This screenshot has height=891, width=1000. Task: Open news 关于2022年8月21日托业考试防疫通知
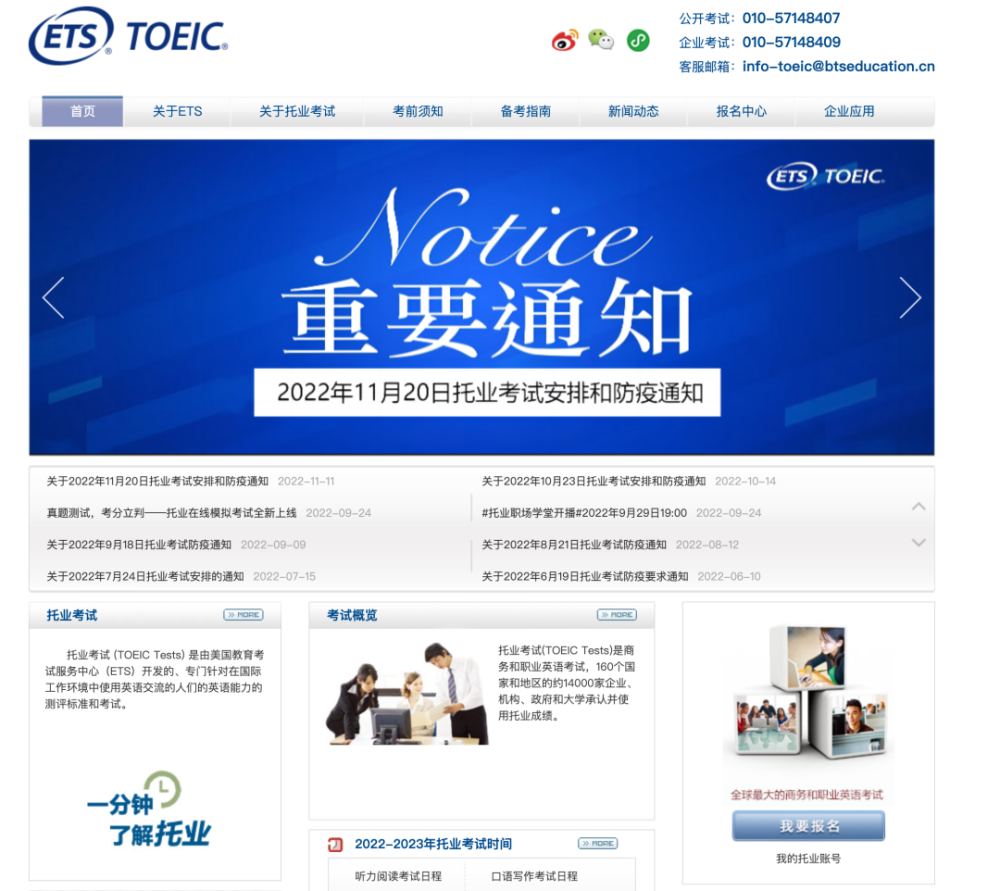point(574,545)
